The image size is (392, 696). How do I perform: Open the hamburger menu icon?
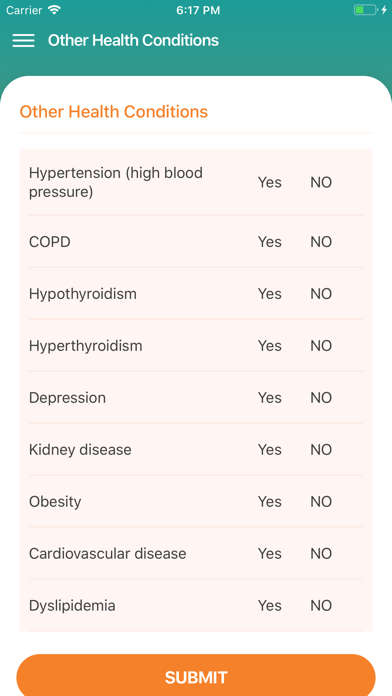(24, 40)
